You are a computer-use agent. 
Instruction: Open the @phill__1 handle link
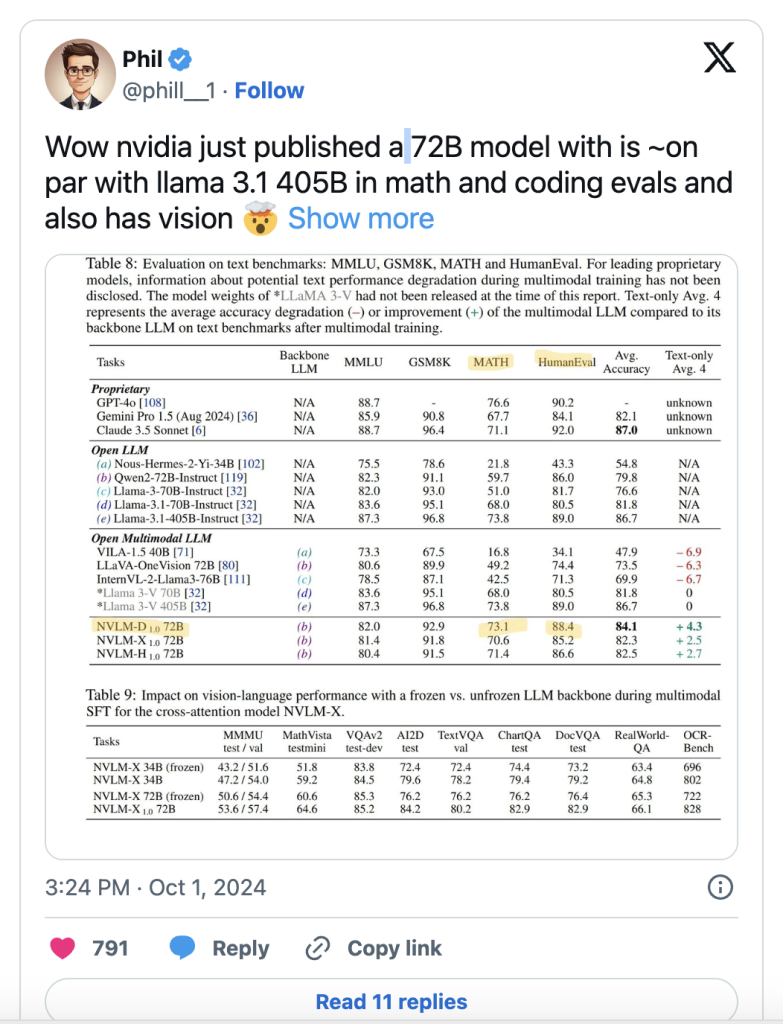(x=171, y=93)
